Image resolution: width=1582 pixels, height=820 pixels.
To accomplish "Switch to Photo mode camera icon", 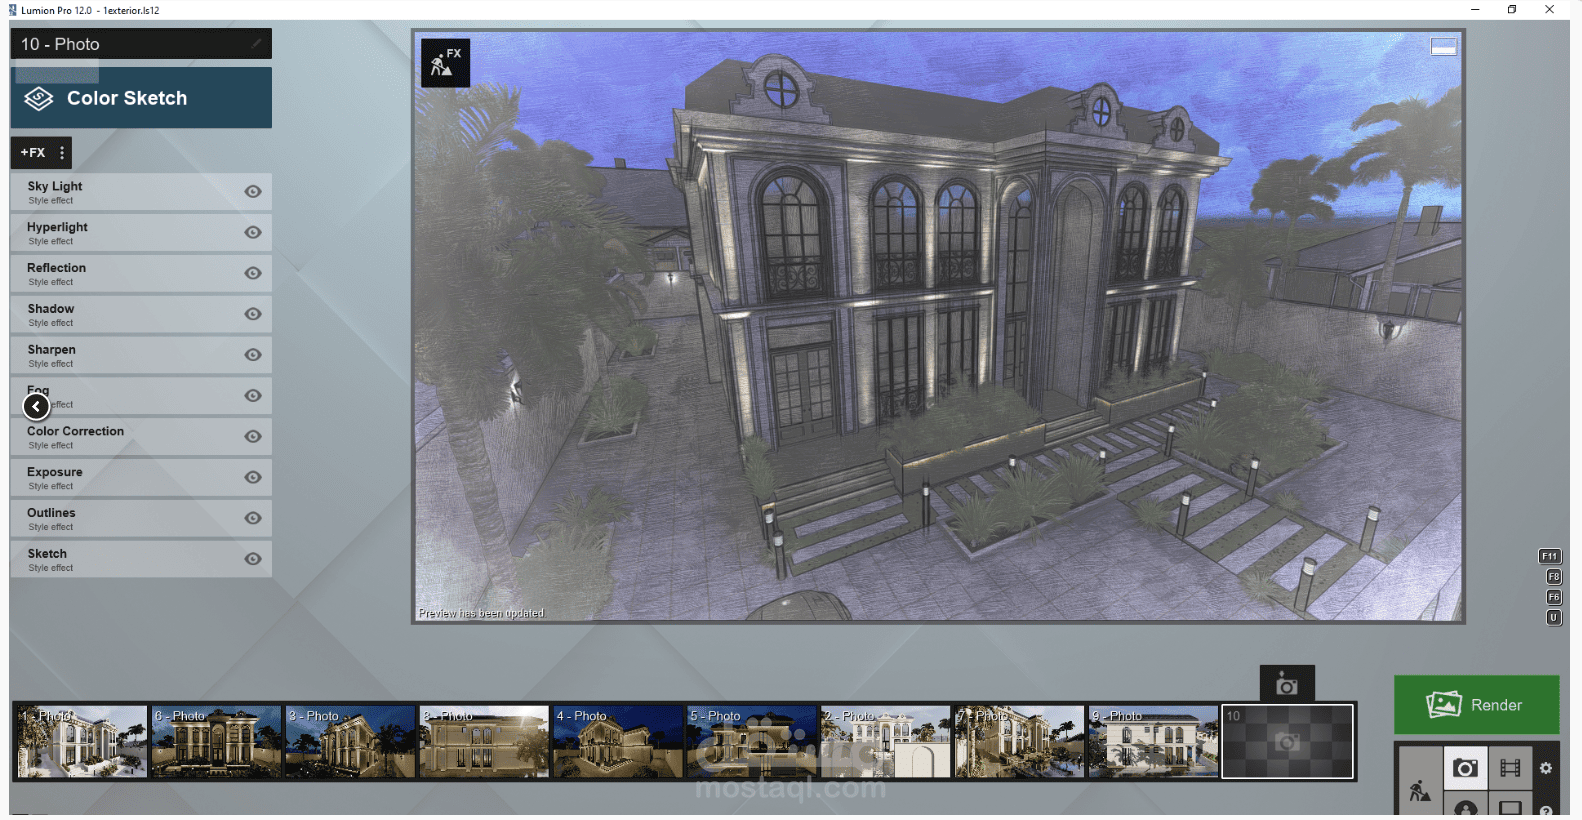I will (x=1465, y=767).
